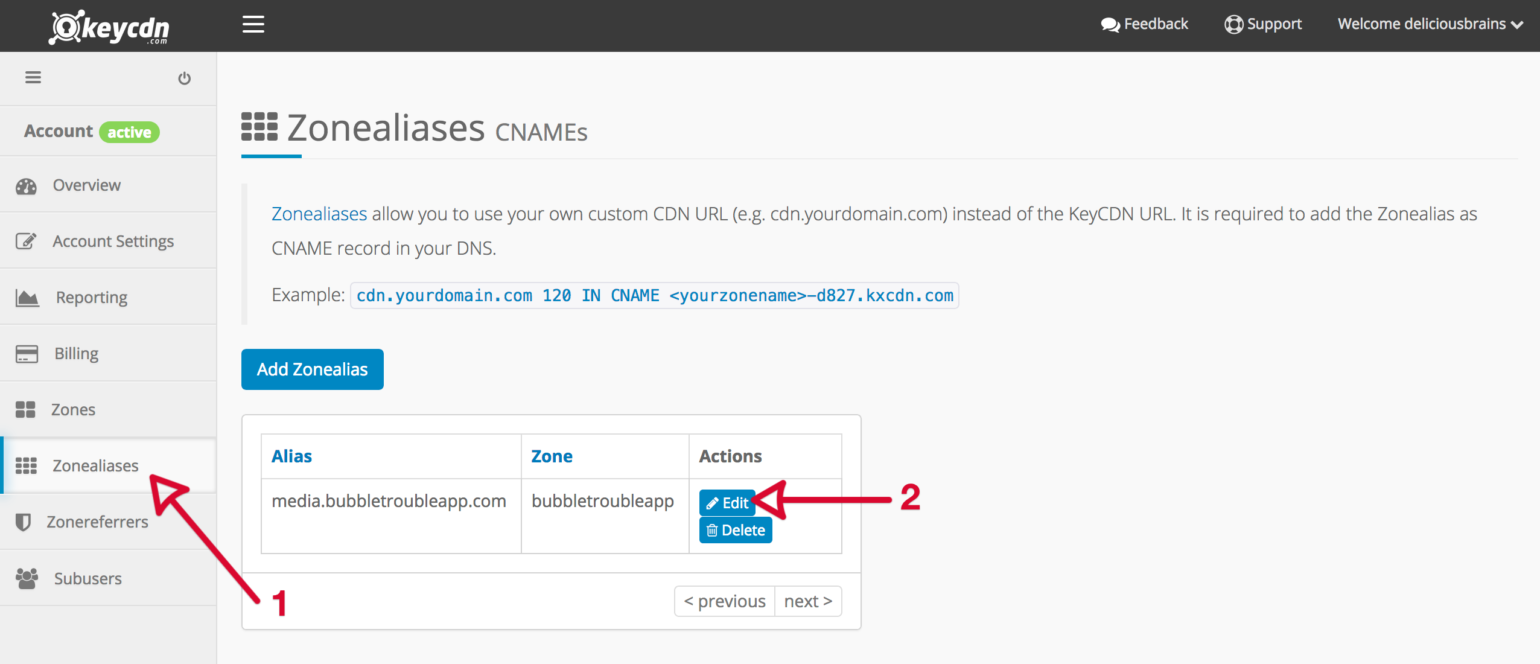Viewport: 1540px width, 664px height.
Task: Expand the Welcome deliciousbrains dropdown
Action: (x=1435, y=24)
